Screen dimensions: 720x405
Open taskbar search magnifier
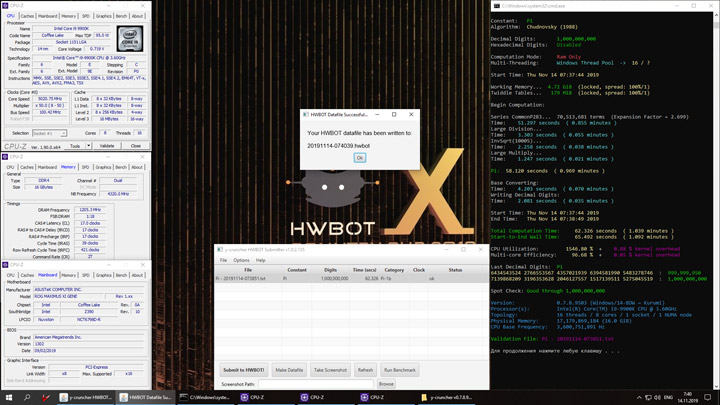(27, 398)
